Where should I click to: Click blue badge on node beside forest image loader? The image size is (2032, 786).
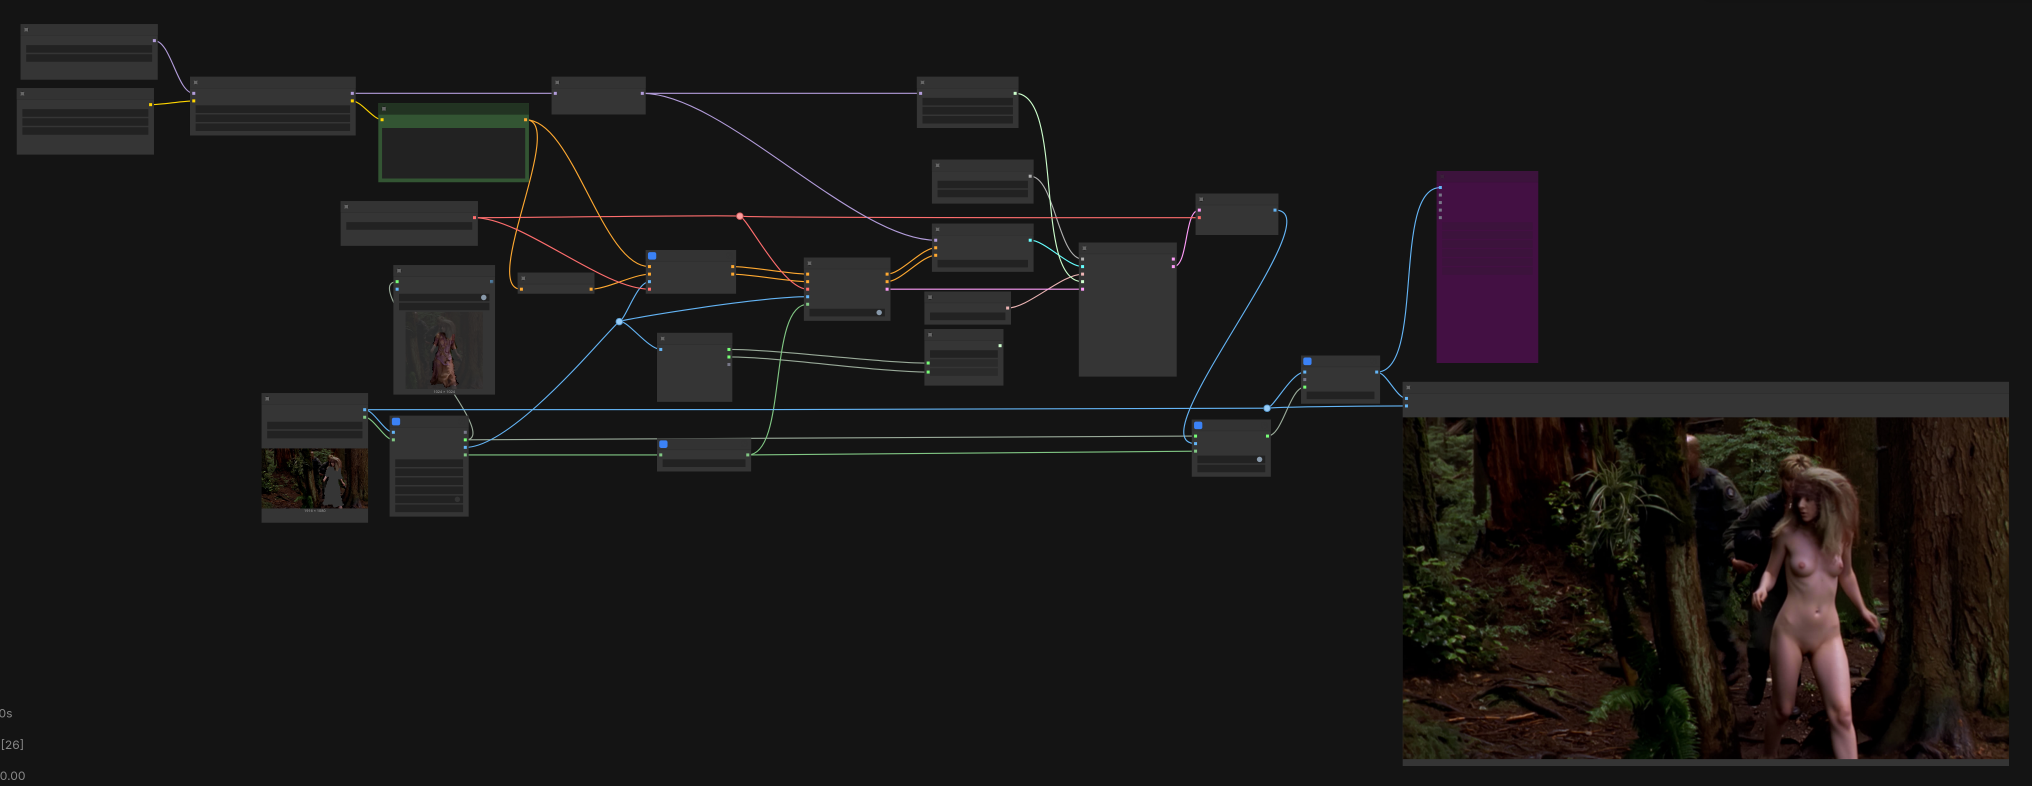[396, 422]
